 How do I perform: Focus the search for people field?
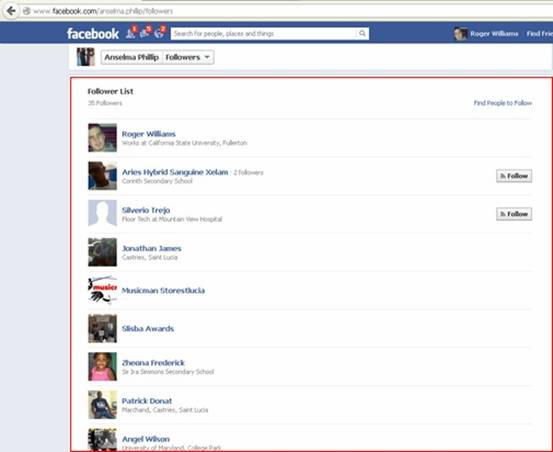tap(265, 33)
